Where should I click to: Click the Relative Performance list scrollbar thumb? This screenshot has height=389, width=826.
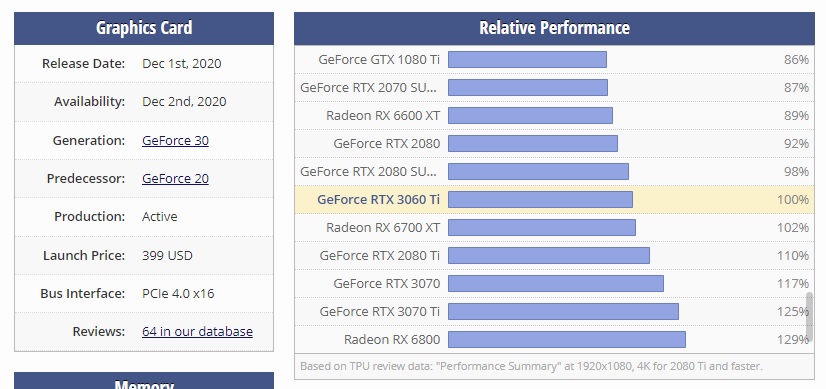click(x=810, y=318)
